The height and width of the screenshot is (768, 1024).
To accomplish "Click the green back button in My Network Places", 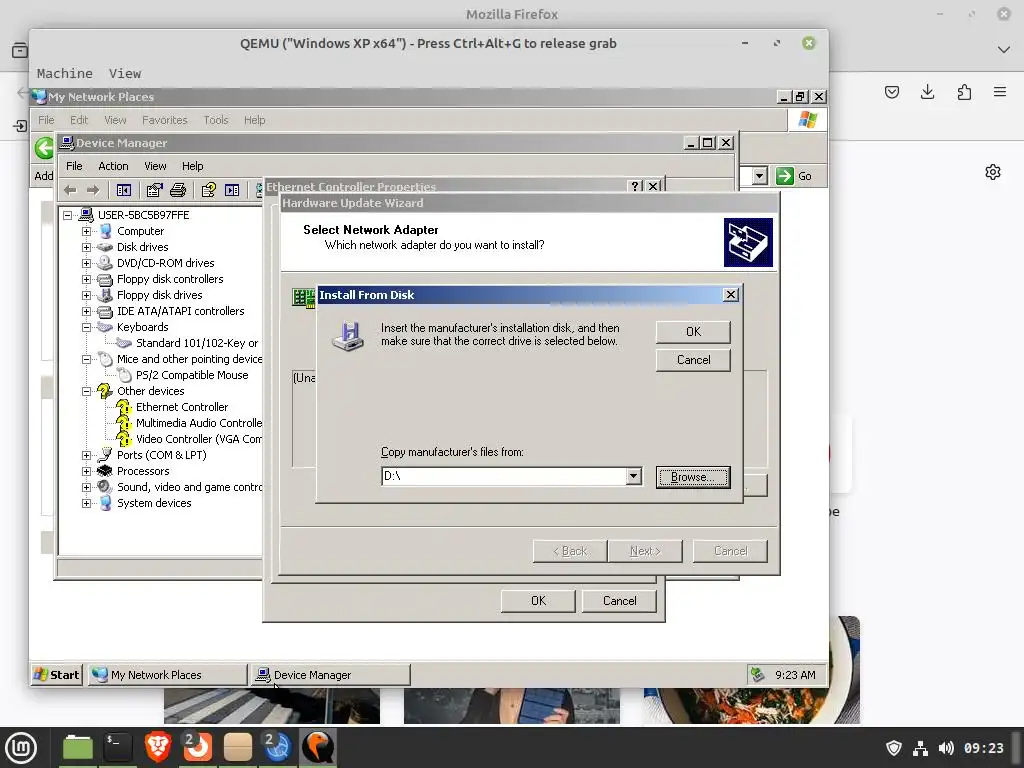I will (44, 148).
